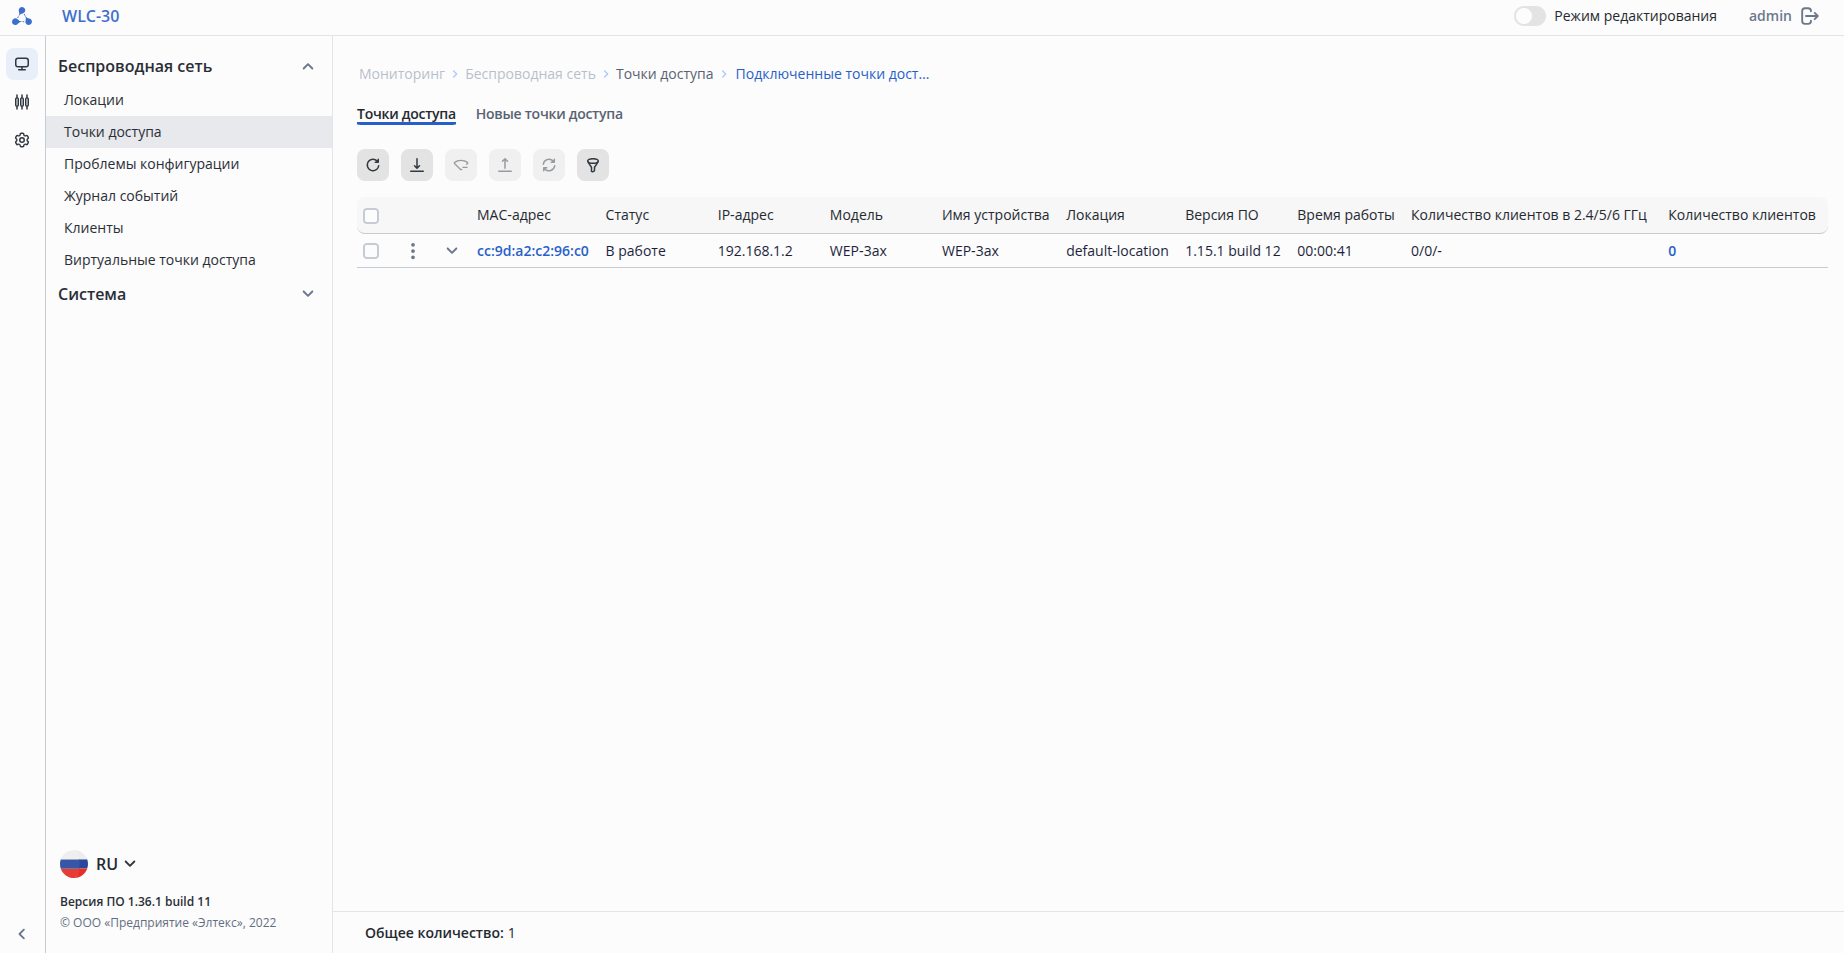Click Подключенные точки дост… breadcrumb item
The height and width of the screenshot is (953, 1844).
pyautogui.click(x=832, y=74)
